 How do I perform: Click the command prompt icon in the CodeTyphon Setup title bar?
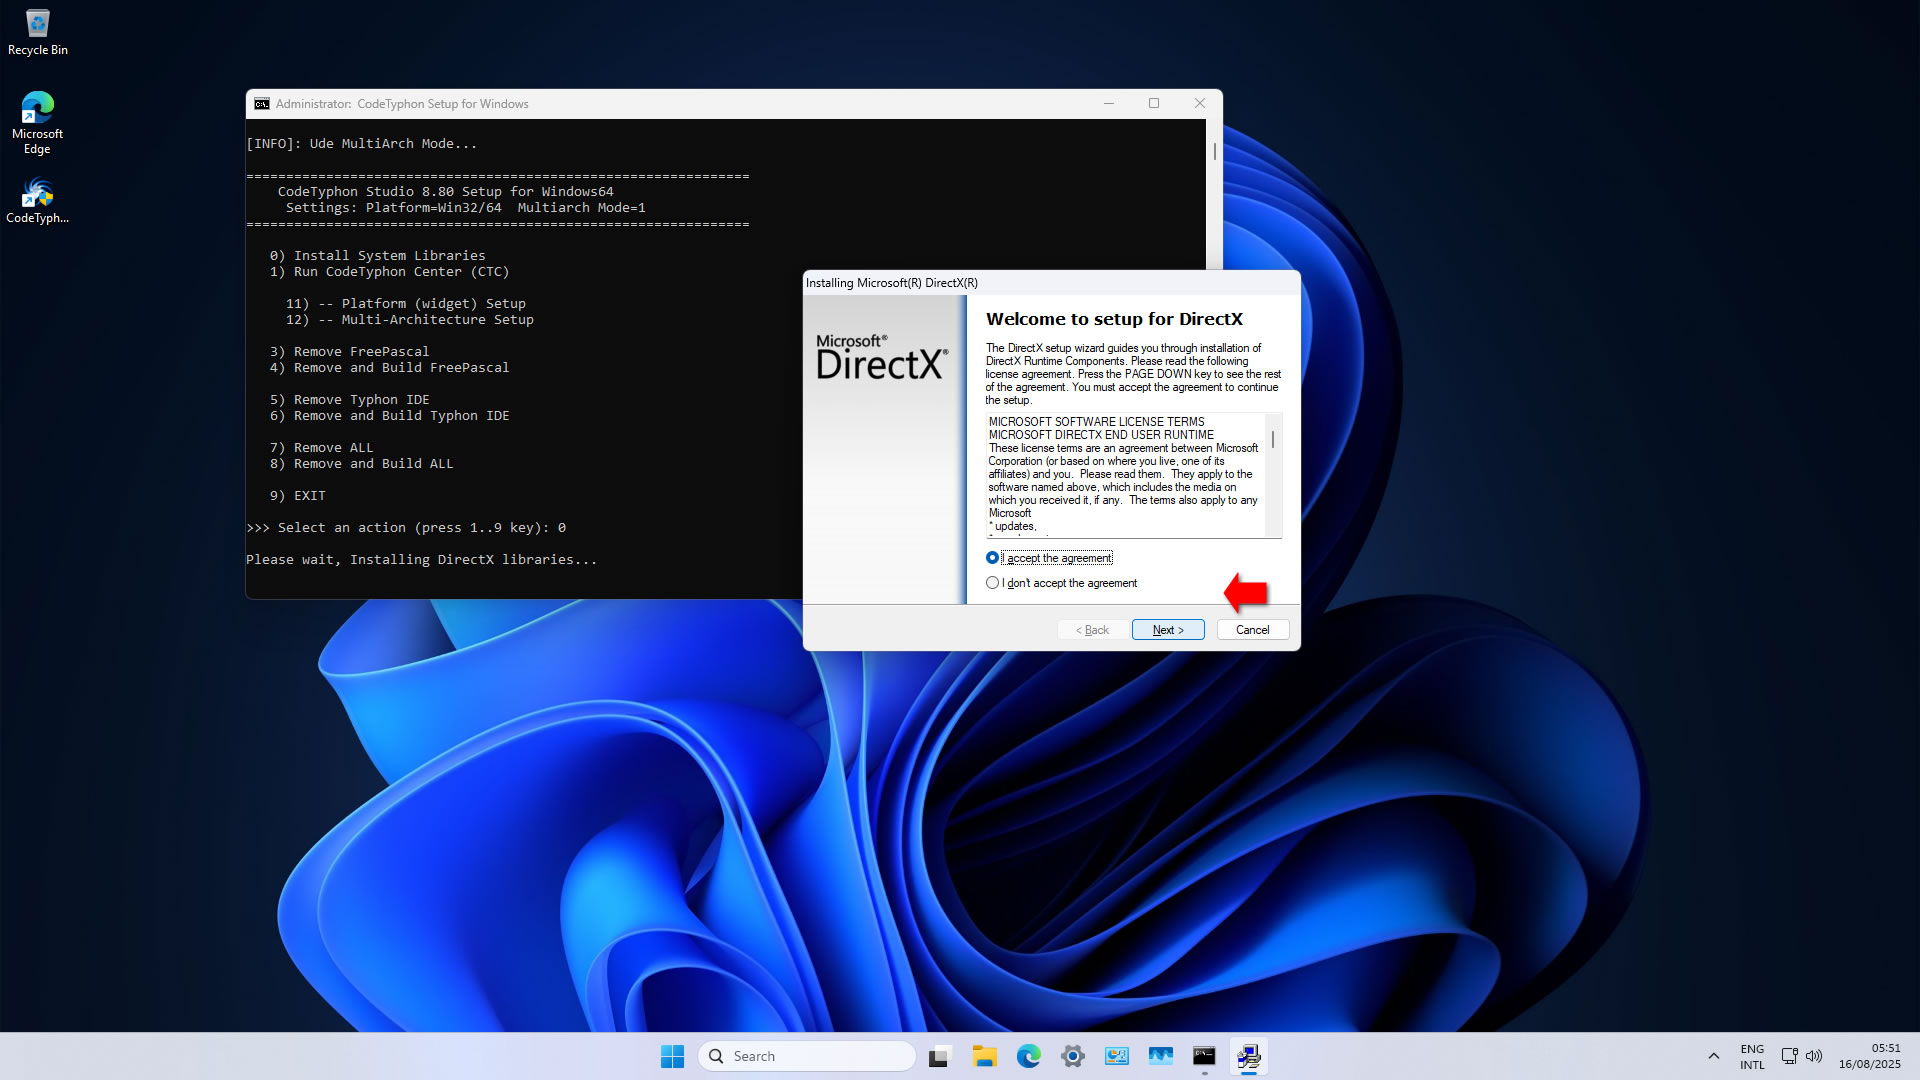coord(261,104)
